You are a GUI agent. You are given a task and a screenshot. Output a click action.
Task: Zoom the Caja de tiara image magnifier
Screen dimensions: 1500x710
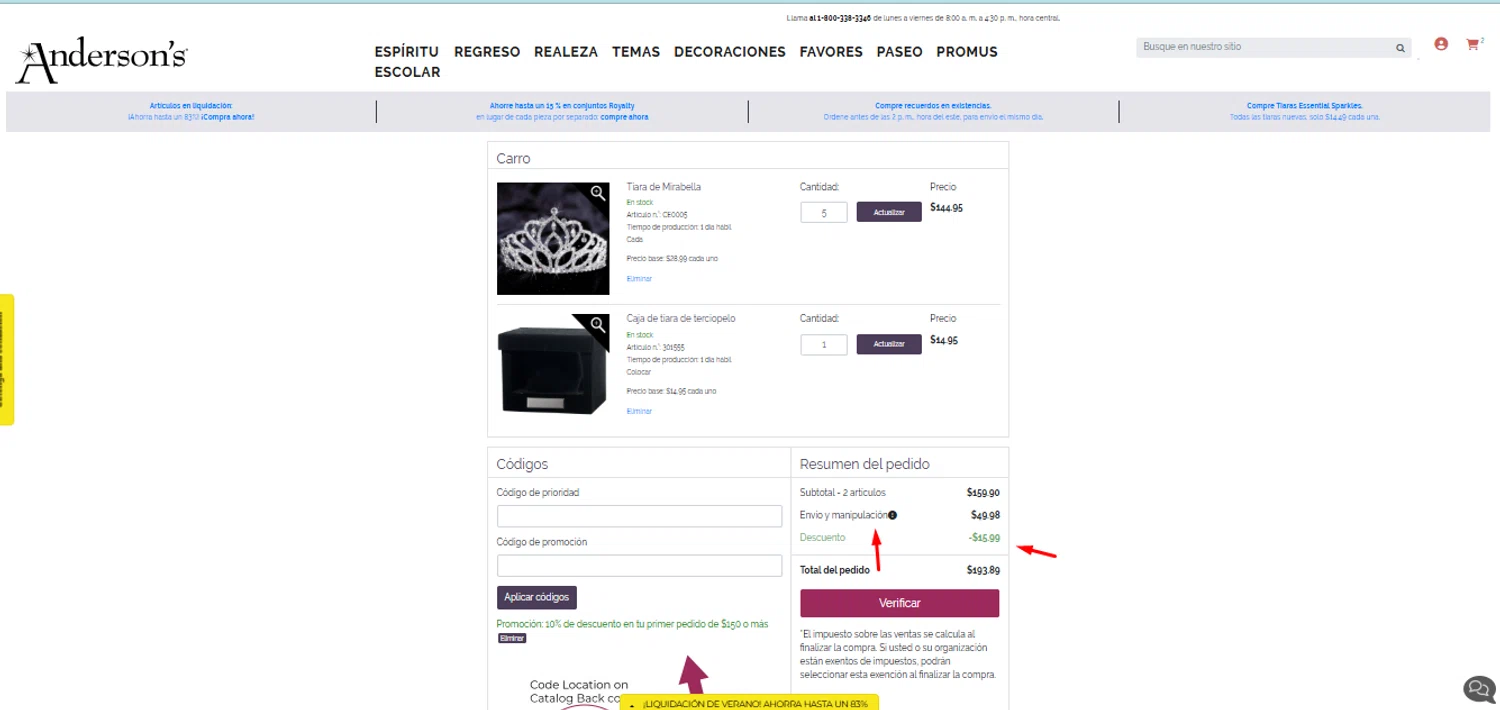click(x=598, y=325)
